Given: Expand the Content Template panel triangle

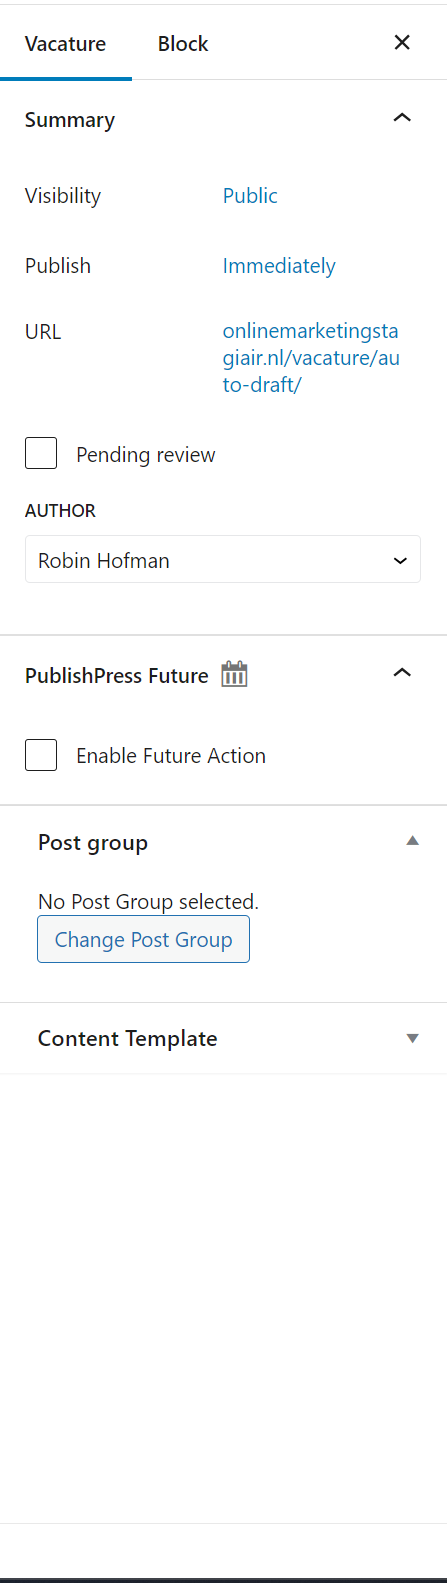Looking at the screenshot, I should point(412,1039).
